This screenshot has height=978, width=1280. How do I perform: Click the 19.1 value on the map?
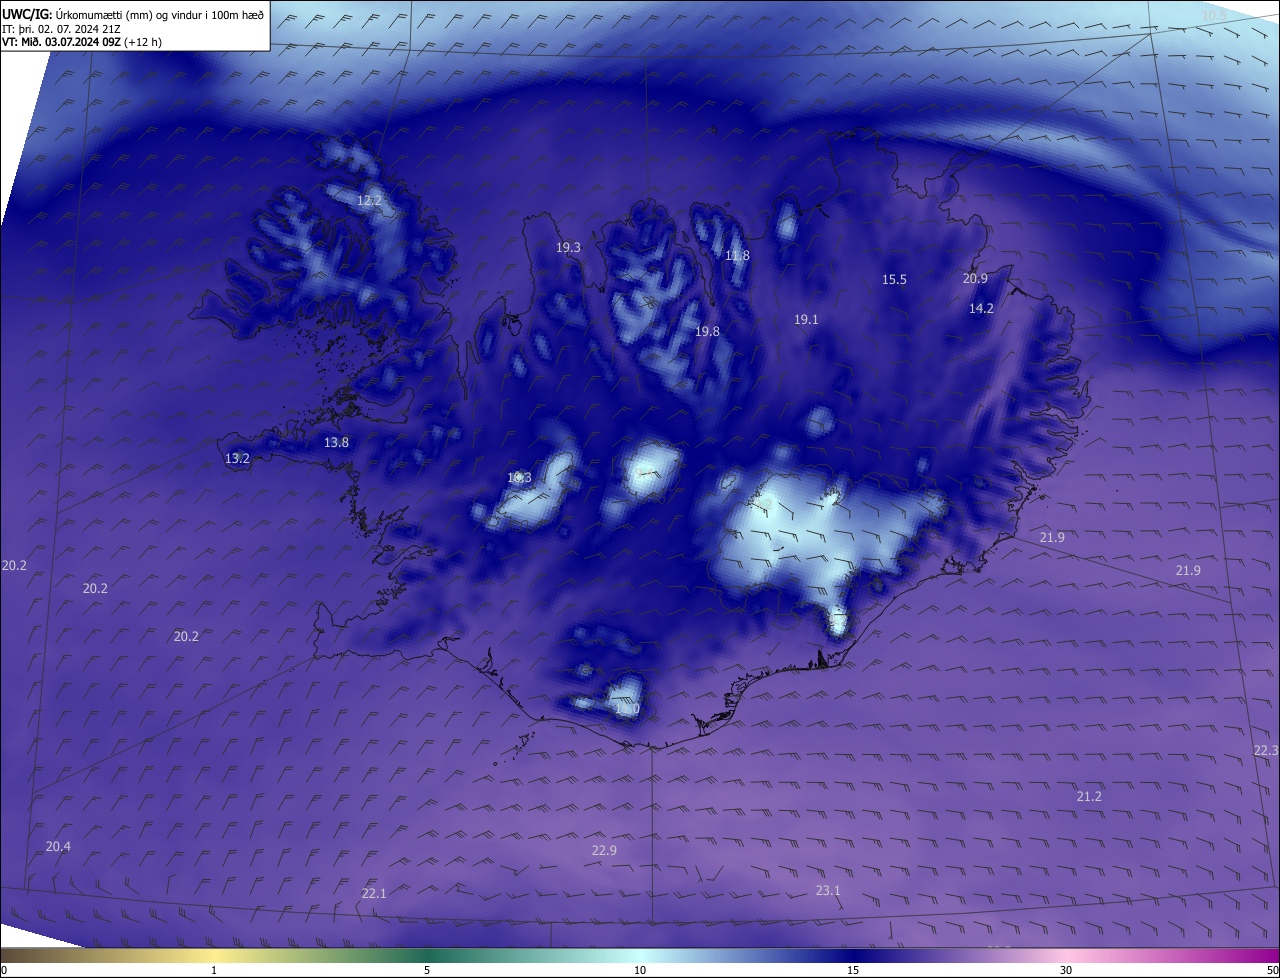(x=806, y=319)
